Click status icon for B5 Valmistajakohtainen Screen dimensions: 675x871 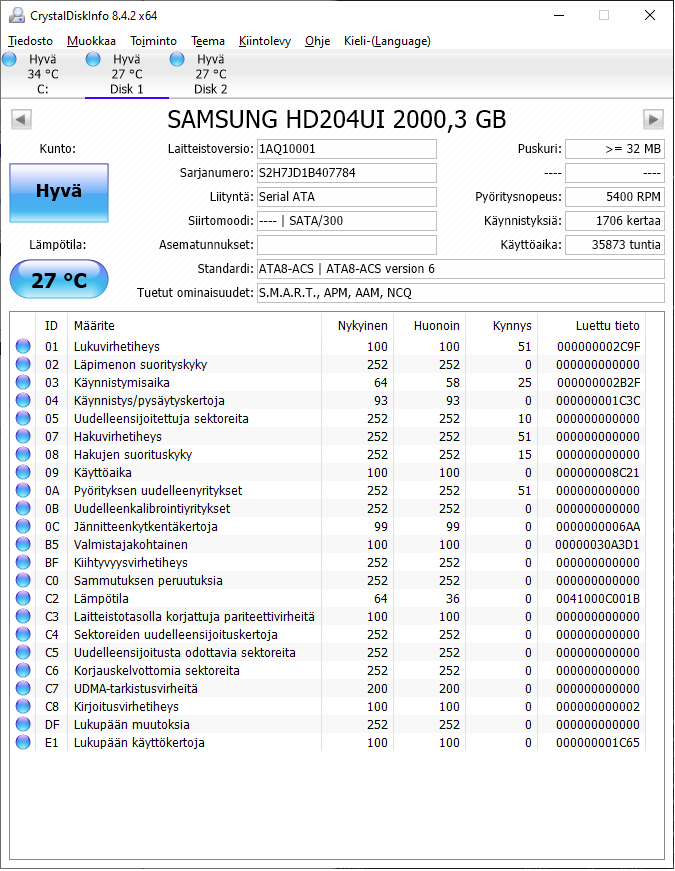(23, 544)
